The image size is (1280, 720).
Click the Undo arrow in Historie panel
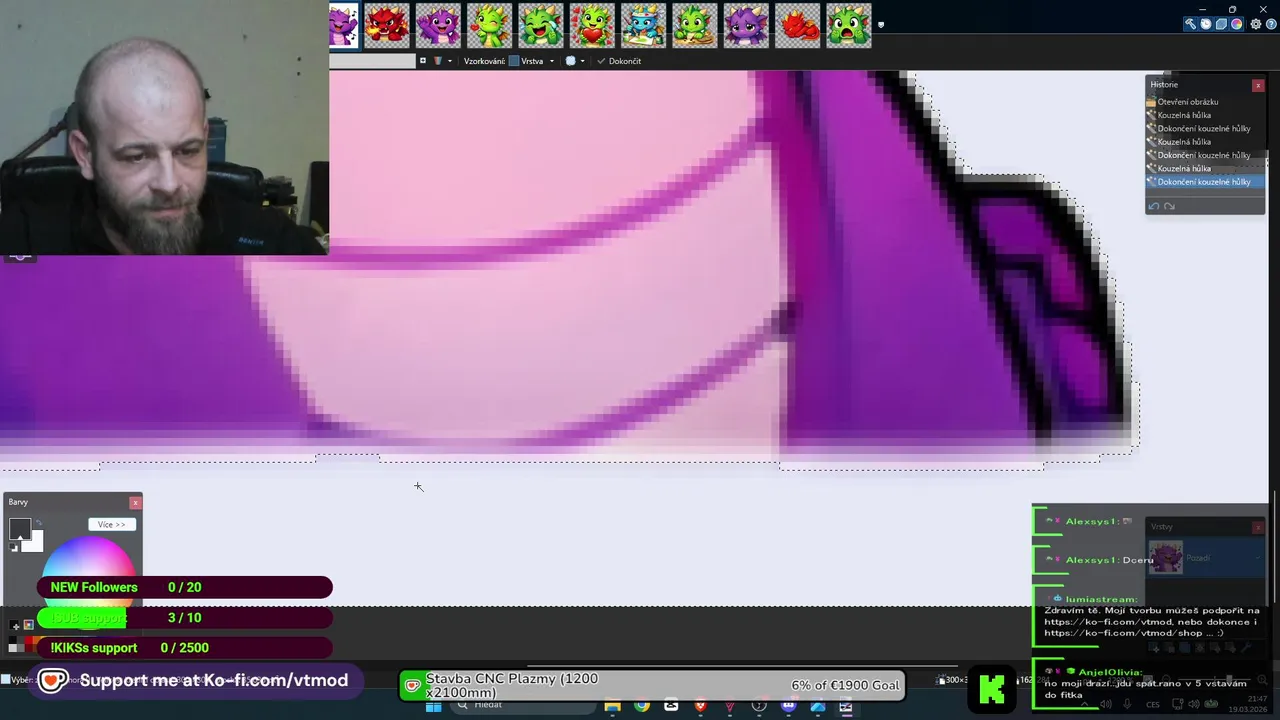pos(1154,206)
